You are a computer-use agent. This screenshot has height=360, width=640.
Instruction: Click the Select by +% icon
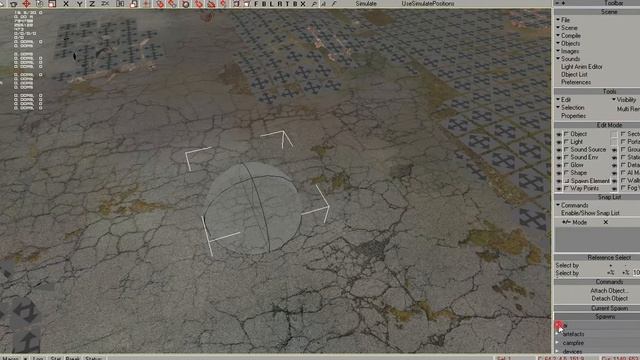pyautogui.click(x=611, y=273)
